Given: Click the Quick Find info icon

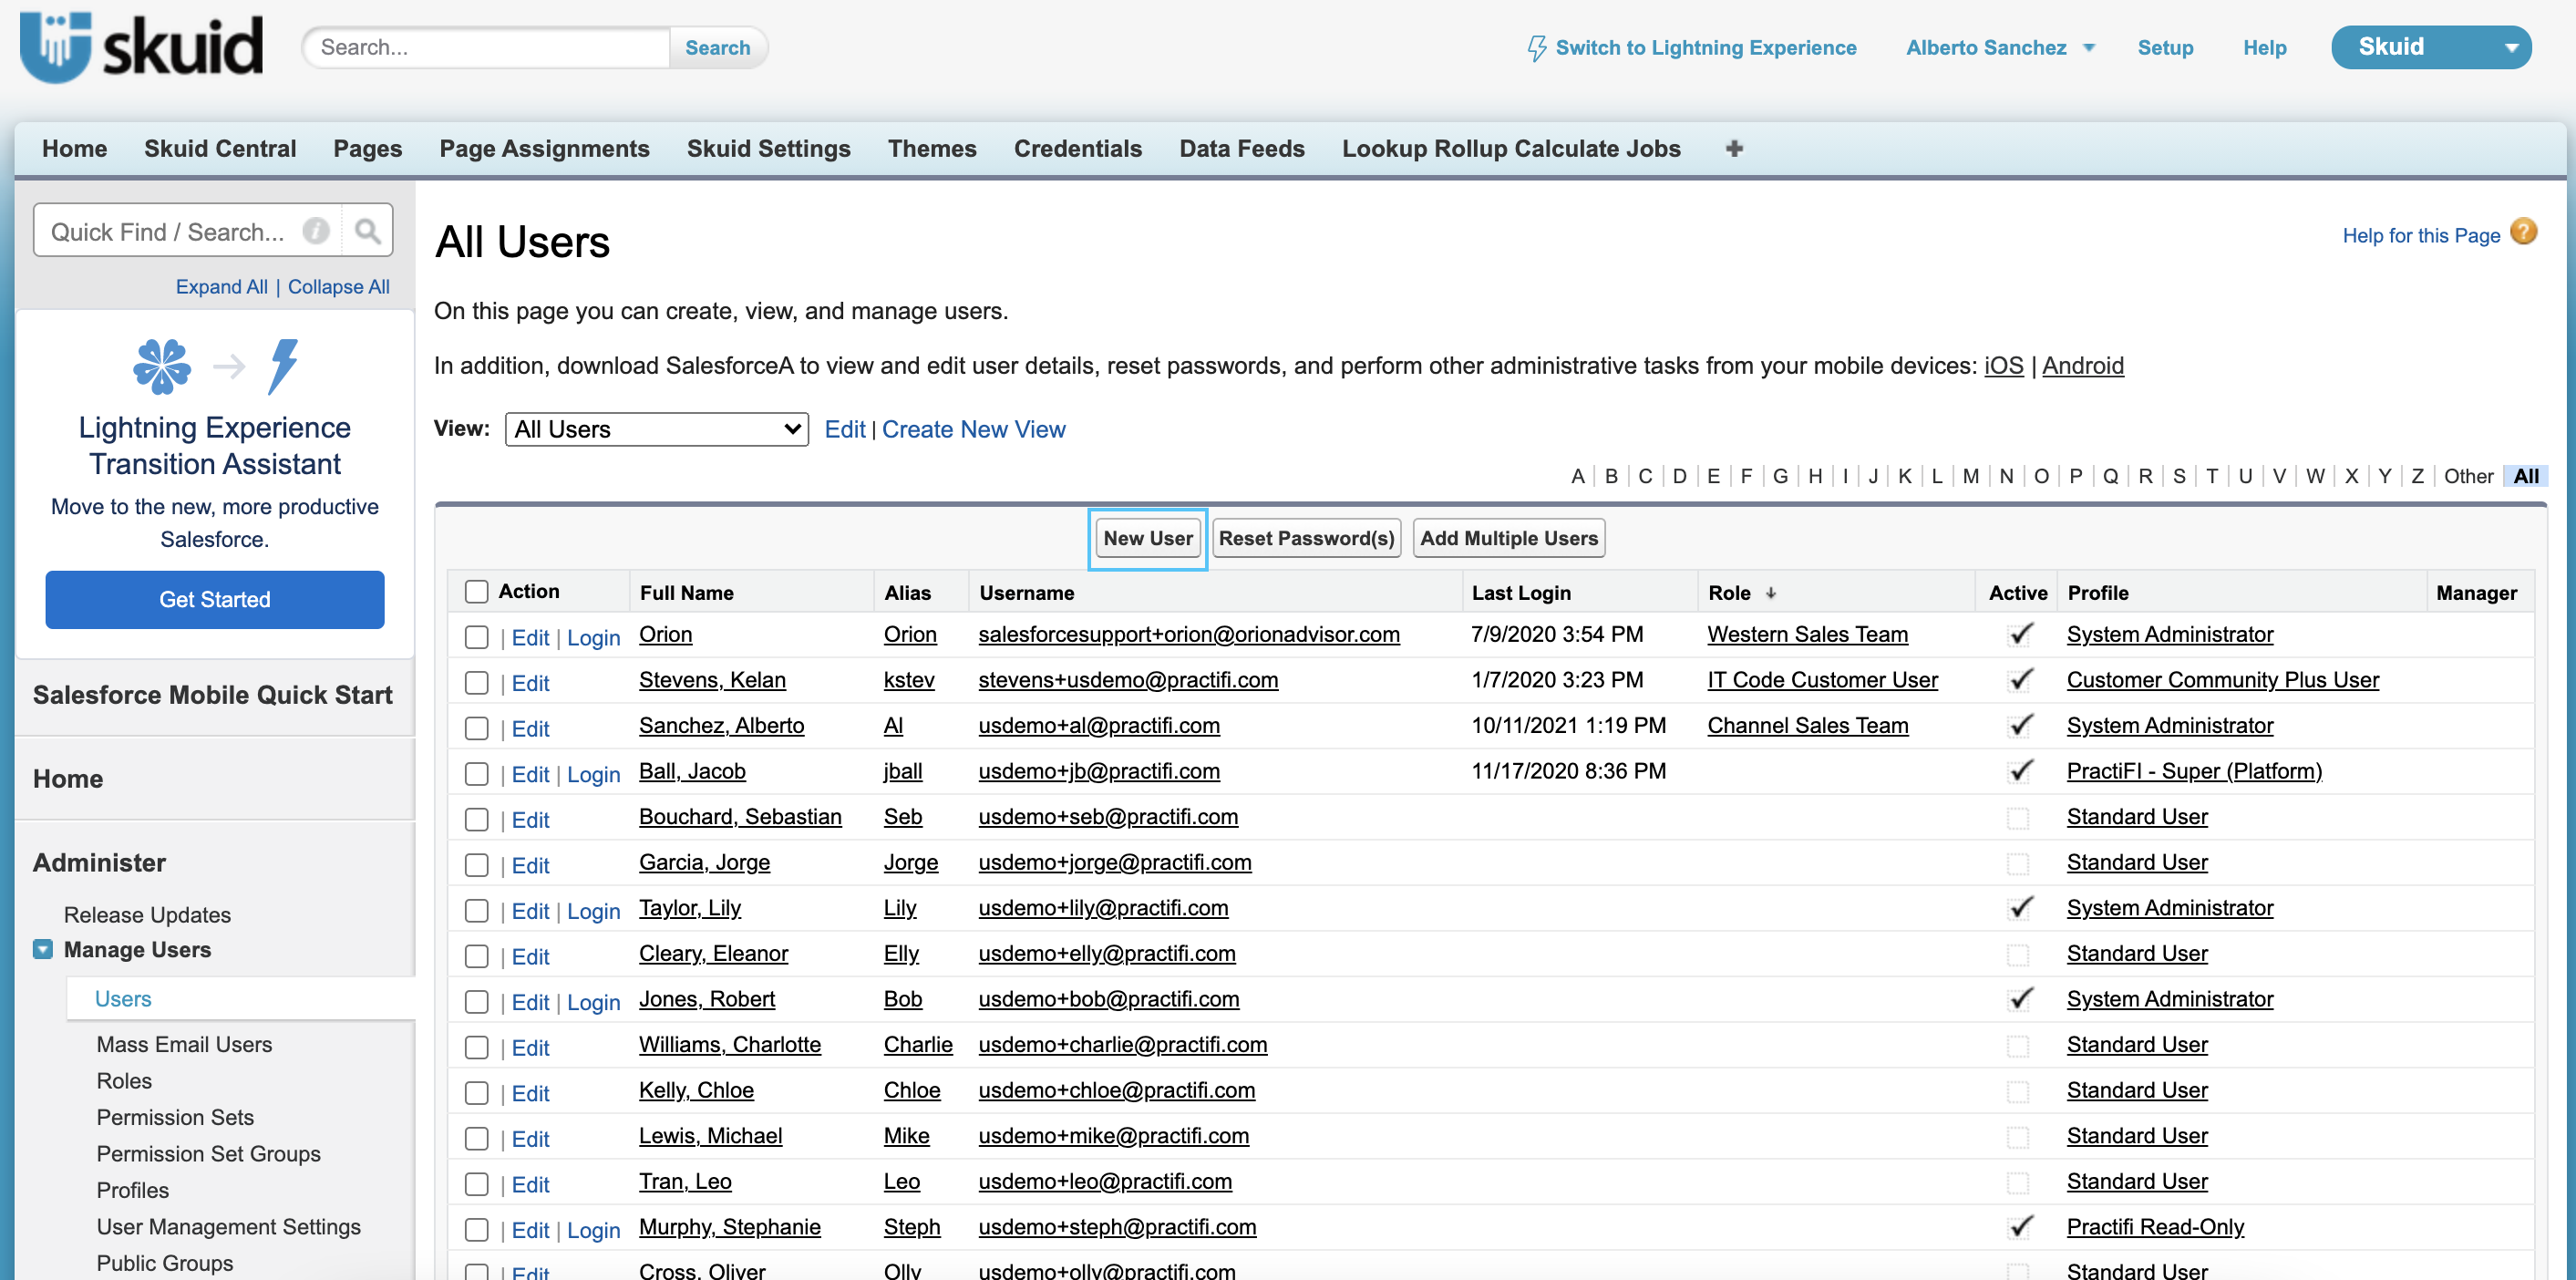Looking at the screenshot, I should 316,231.
